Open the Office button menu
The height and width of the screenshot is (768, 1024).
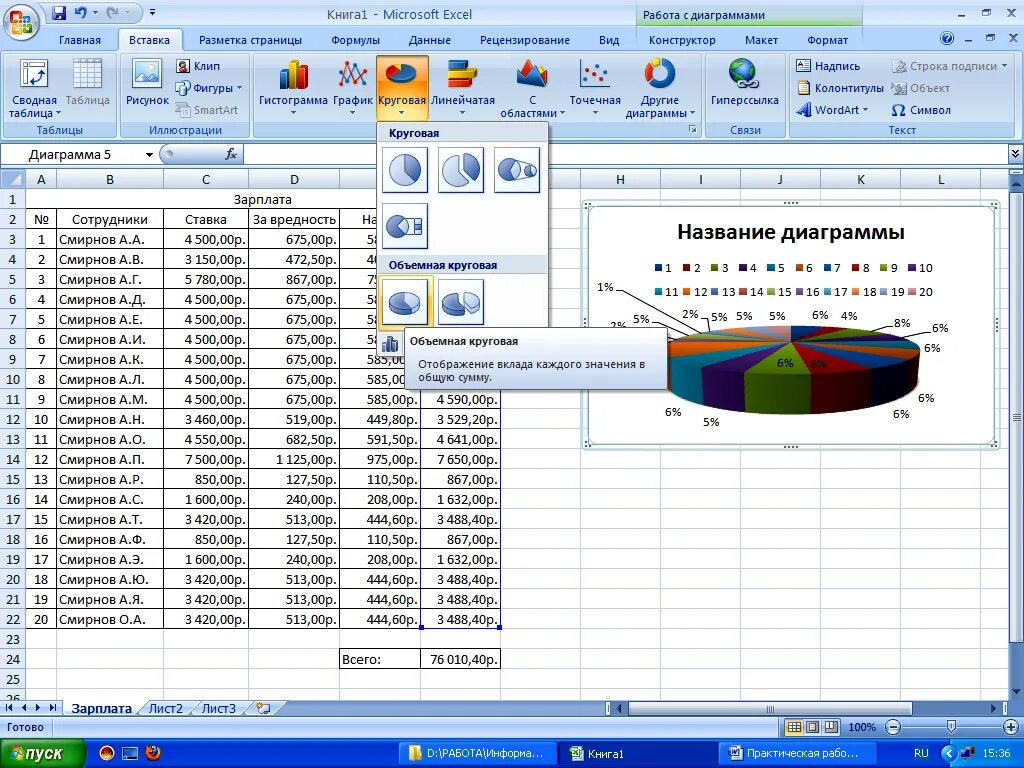21,21
